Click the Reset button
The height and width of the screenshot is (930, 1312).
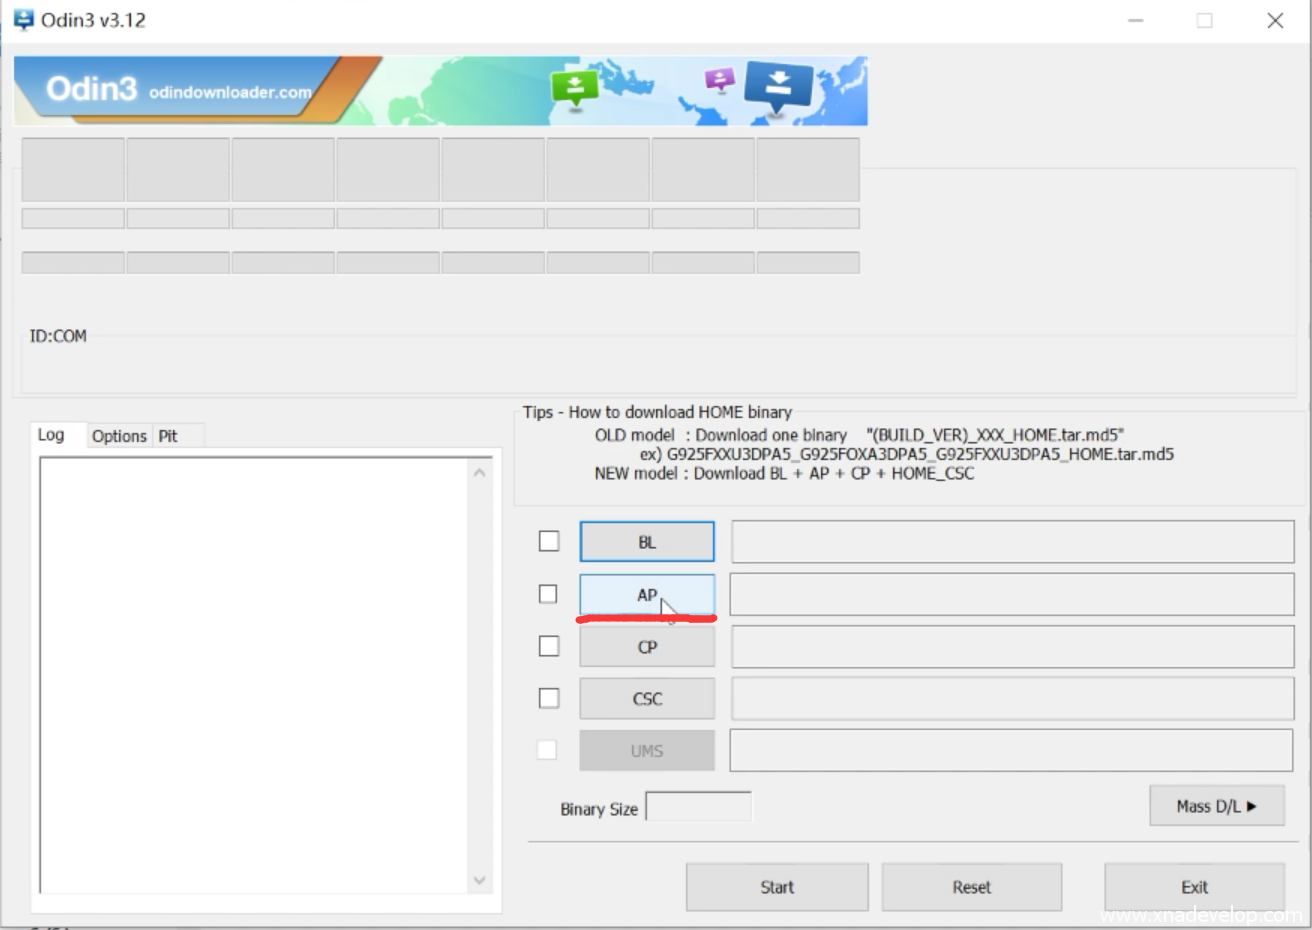(971, 887)
